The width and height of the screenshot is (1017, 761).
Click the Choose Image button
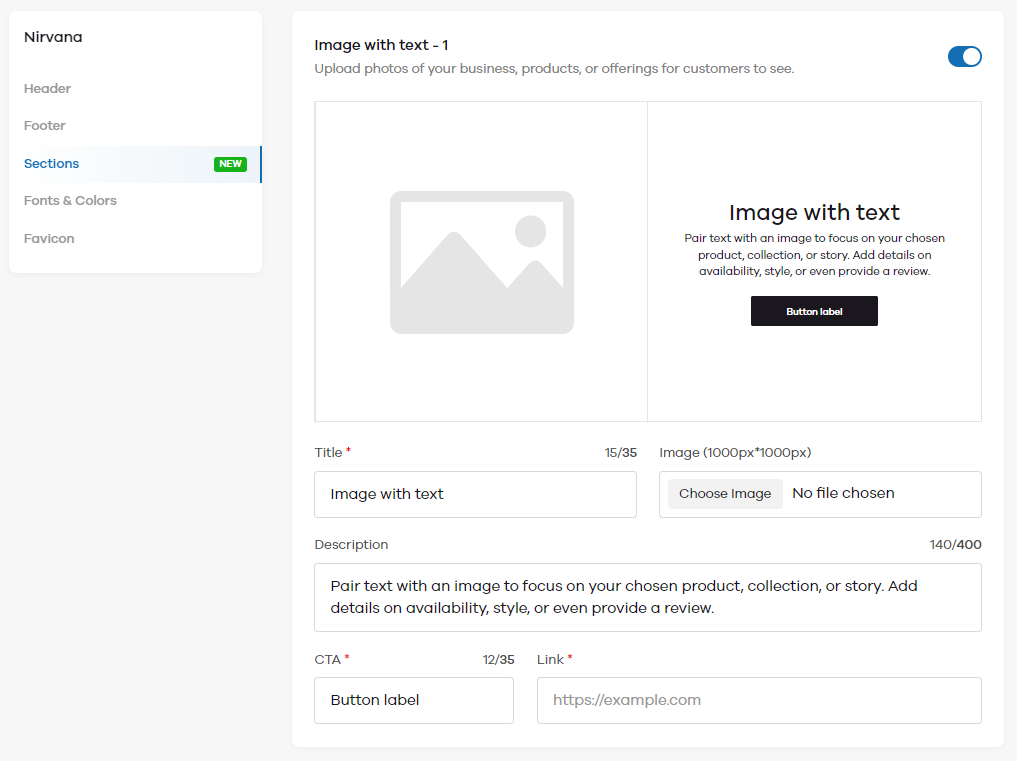coord(725,494)
